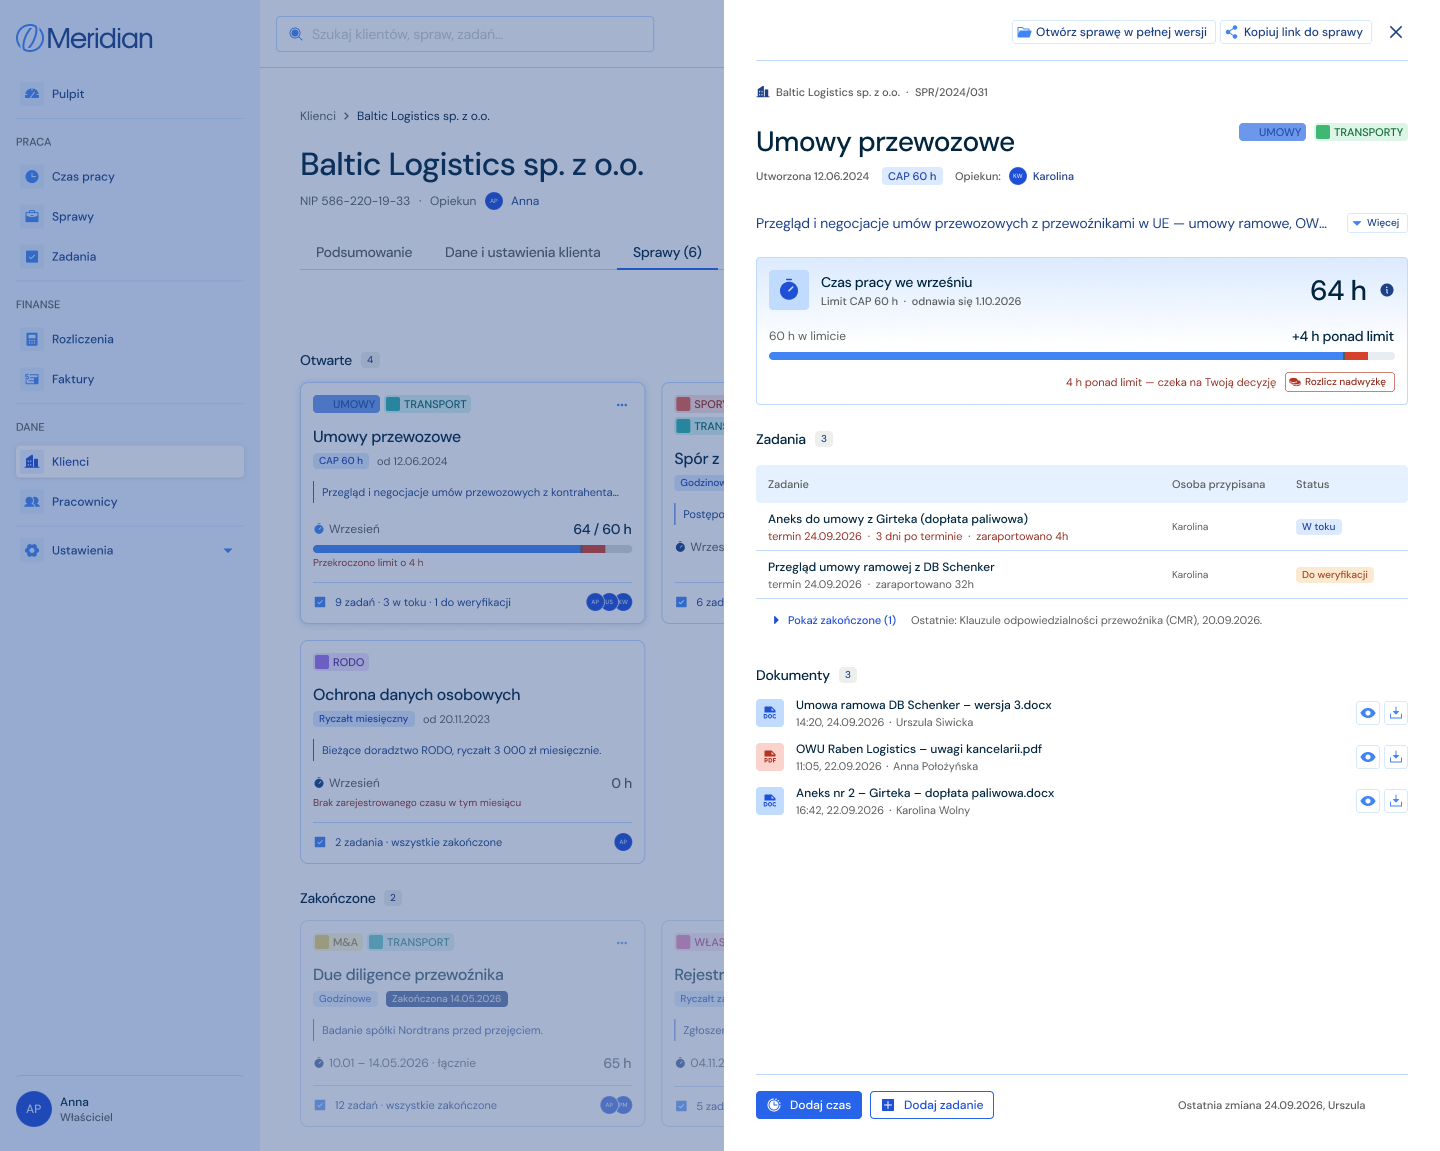Open Pulpit dashboard icon in sidebar
1440x1151 pixels.
point(32,94)
